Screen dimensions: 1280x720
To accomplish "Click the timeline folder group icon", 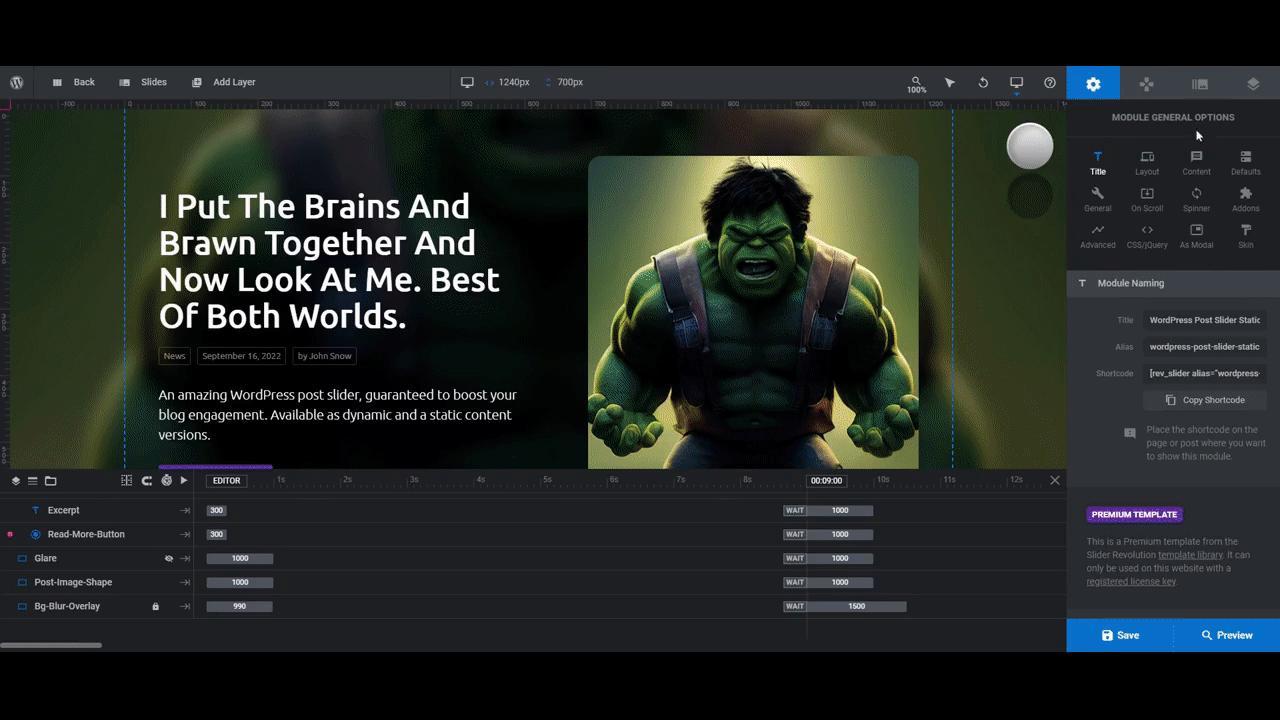I will click(x=51, y=481).
